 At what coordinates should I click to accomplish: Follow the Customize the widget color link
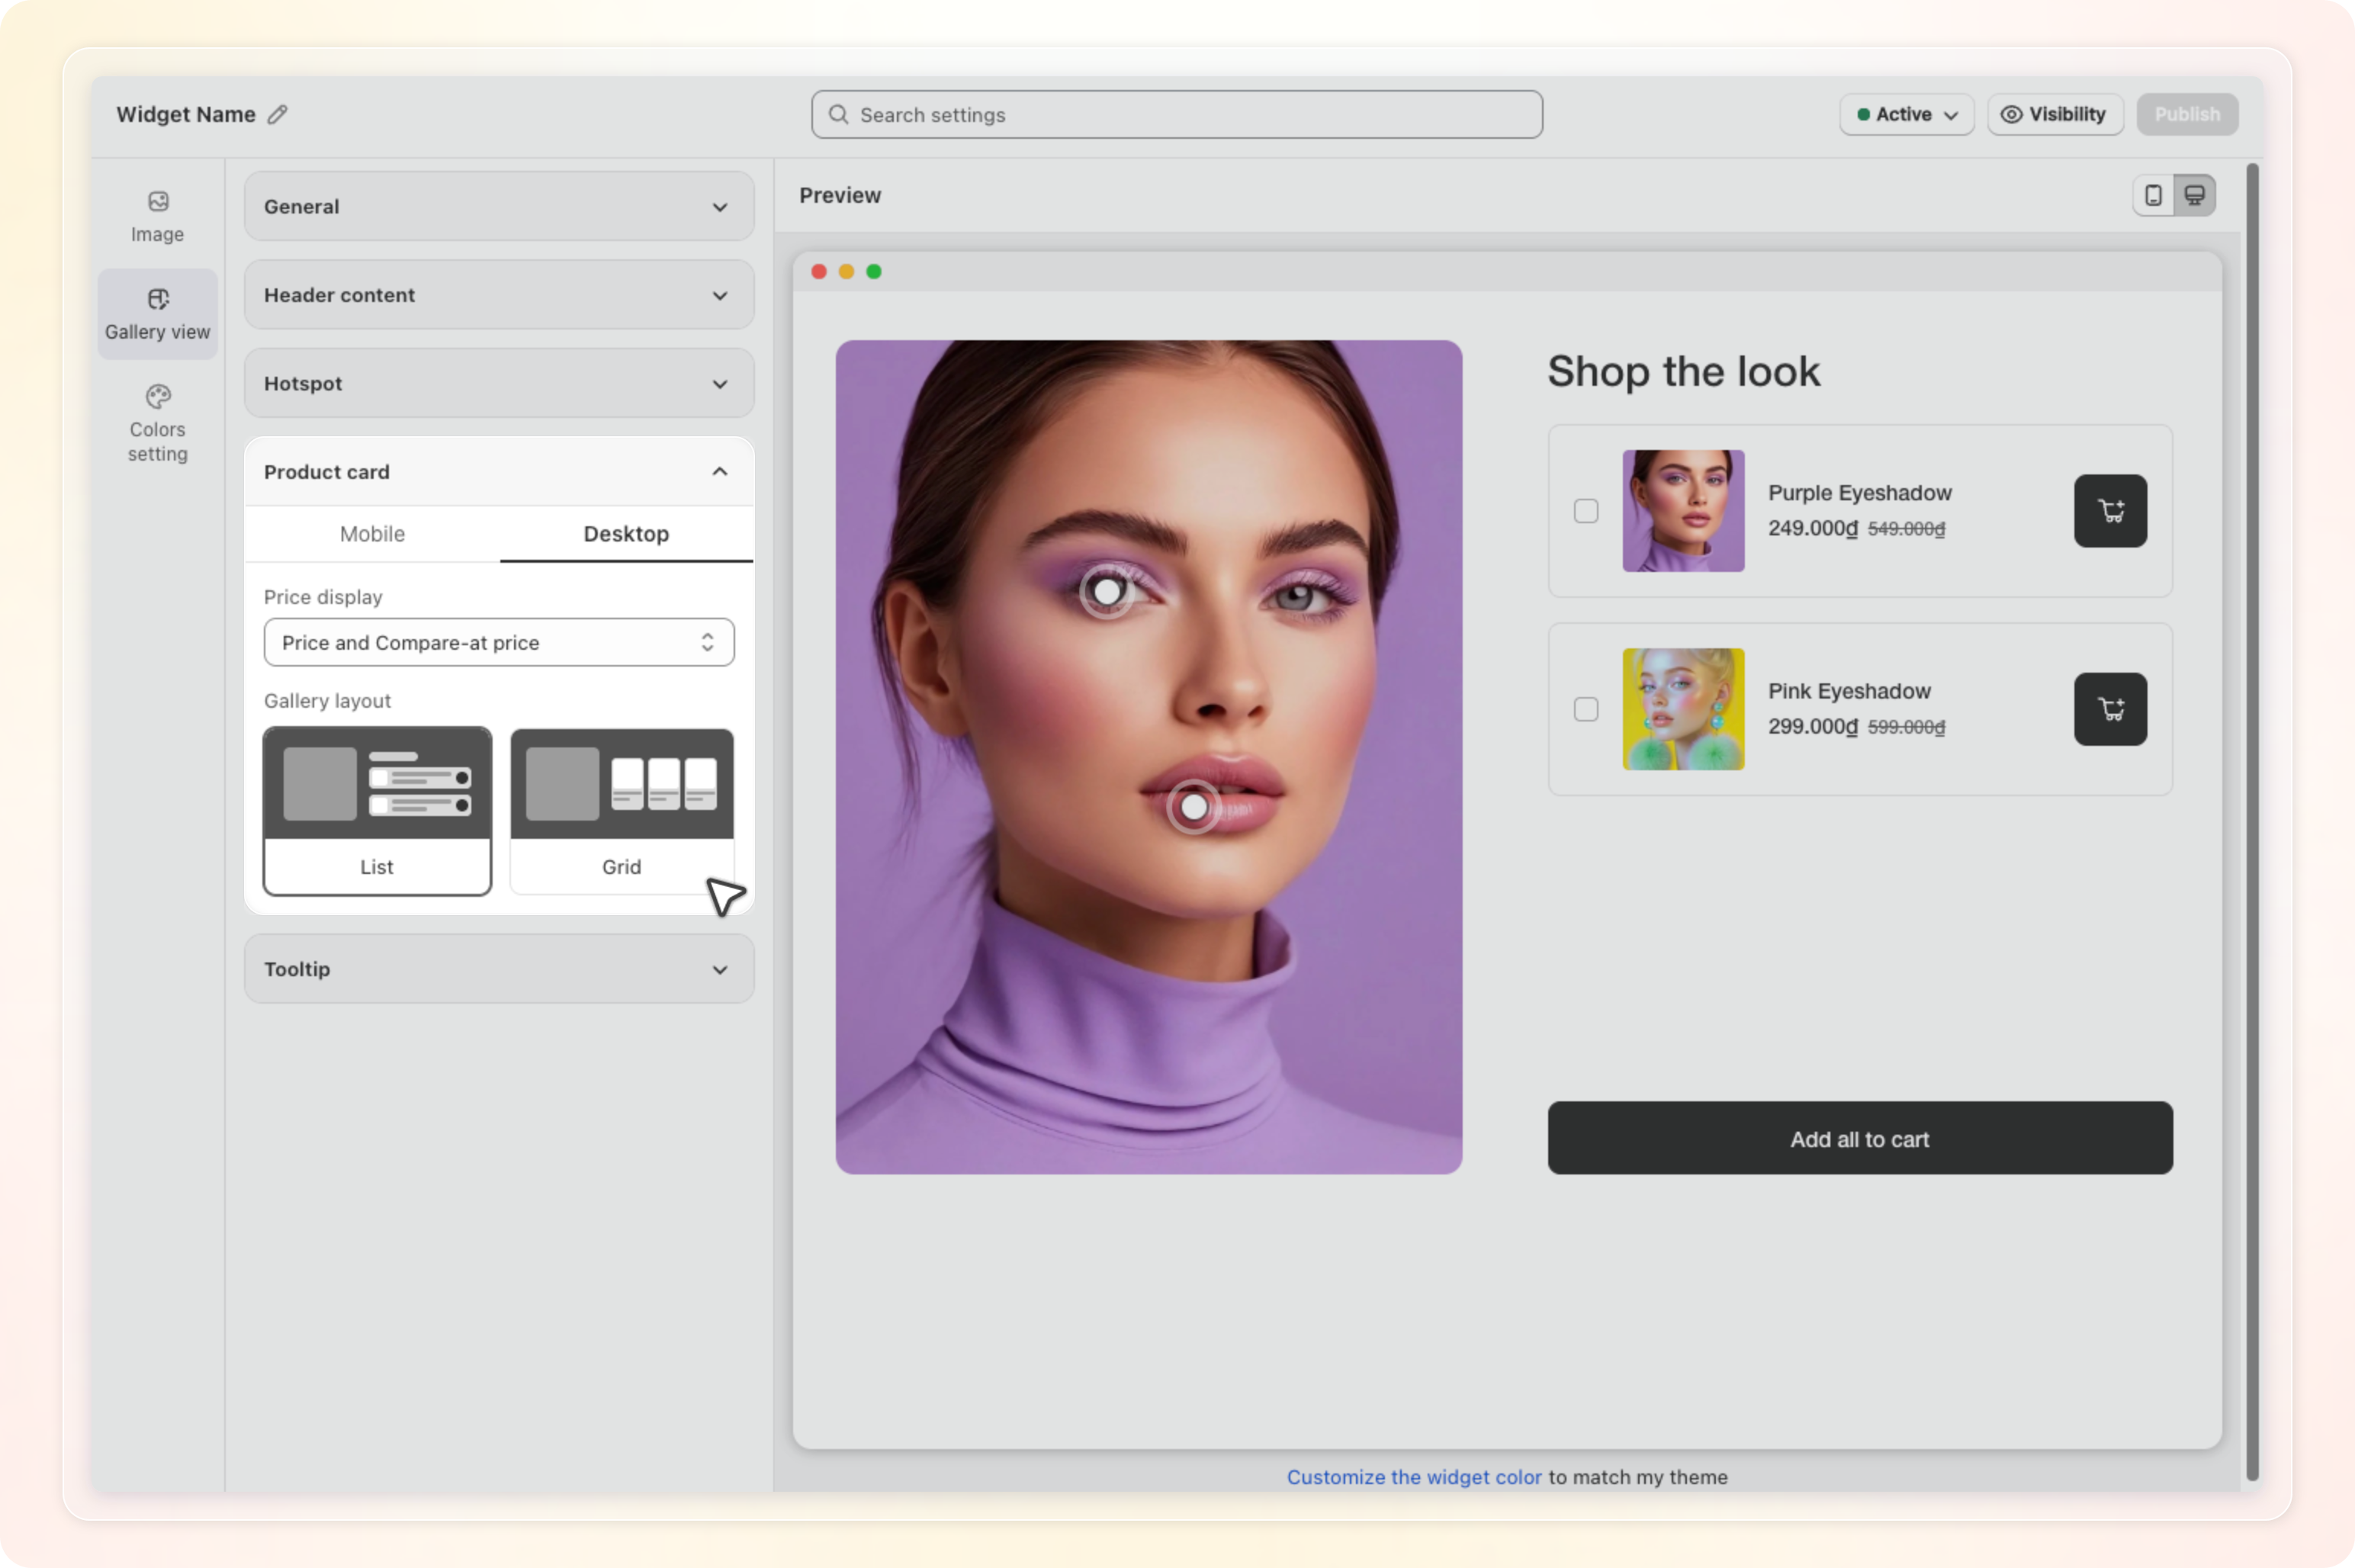click(1414, 1477)
